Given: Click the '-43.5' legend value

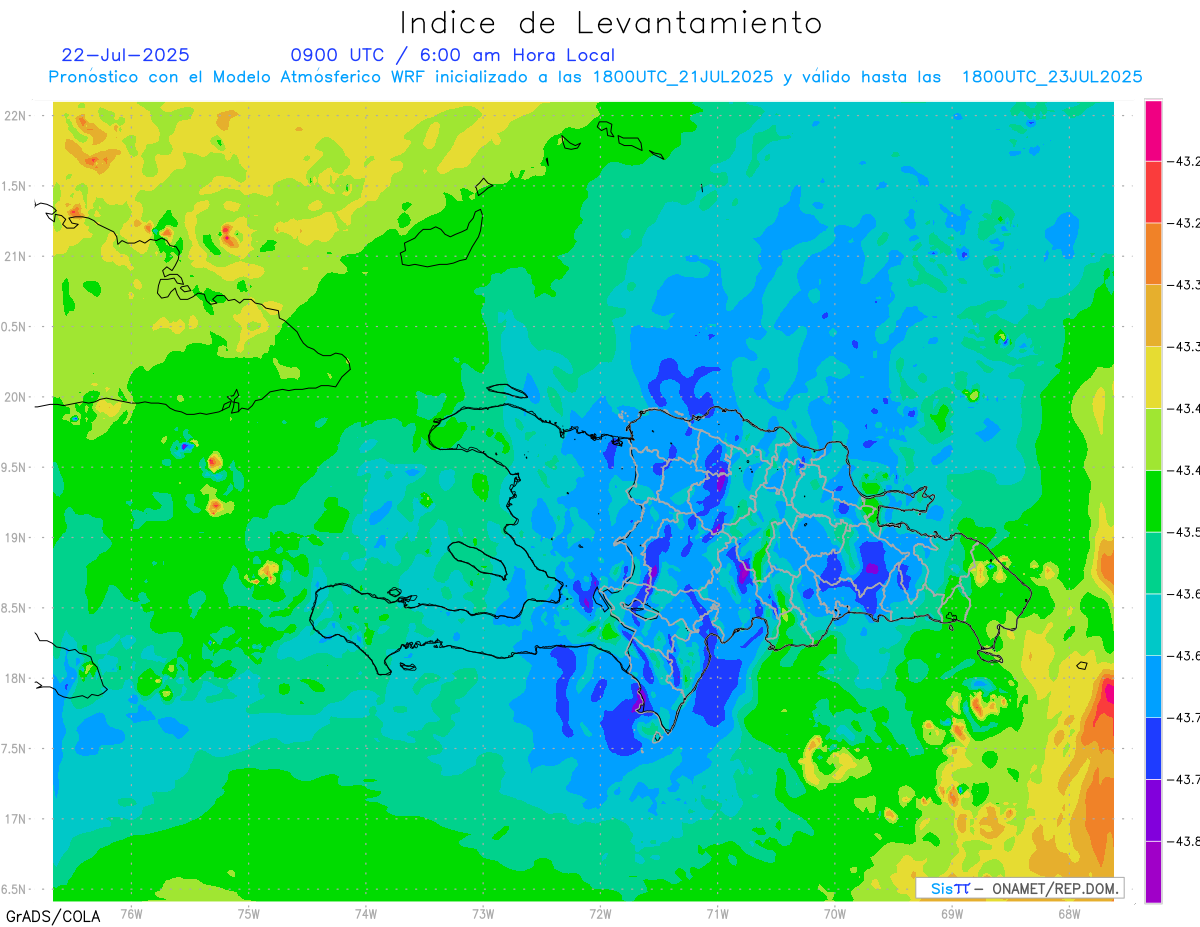Looking at the screenshot, I should pos(1184,532).
